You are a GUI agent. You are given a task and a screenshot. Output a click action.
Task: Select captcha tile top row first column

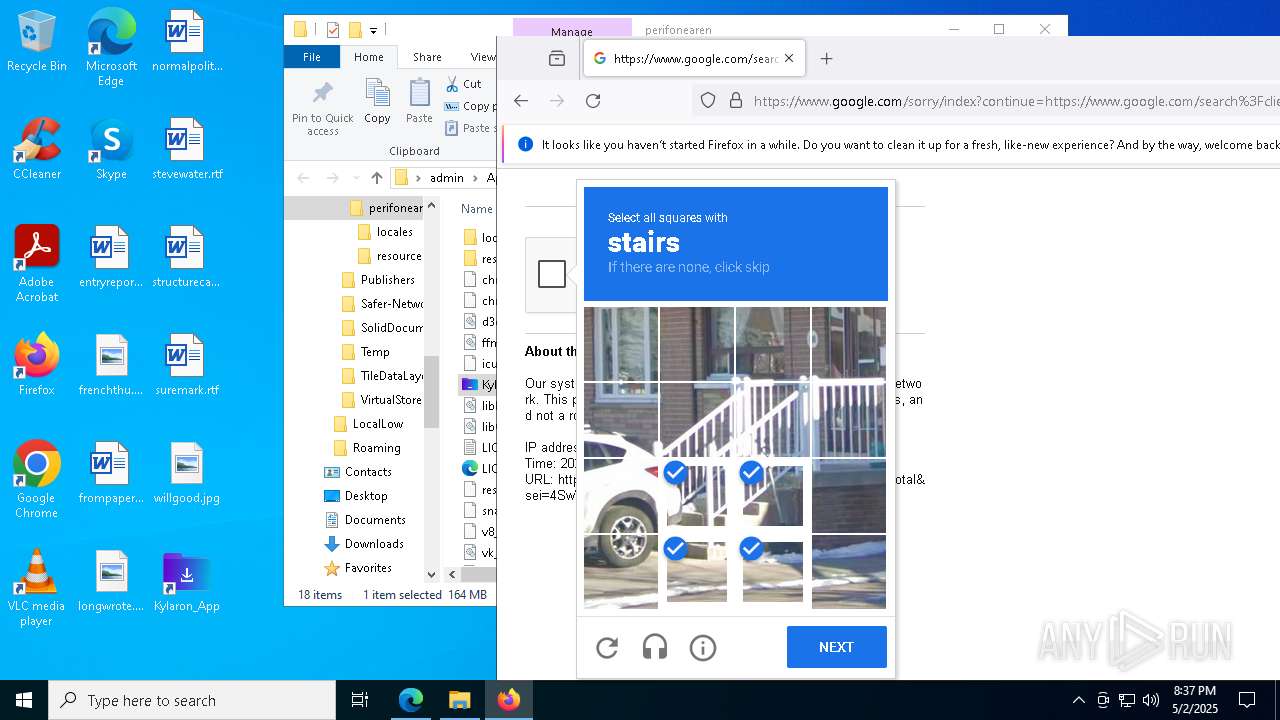621,344
